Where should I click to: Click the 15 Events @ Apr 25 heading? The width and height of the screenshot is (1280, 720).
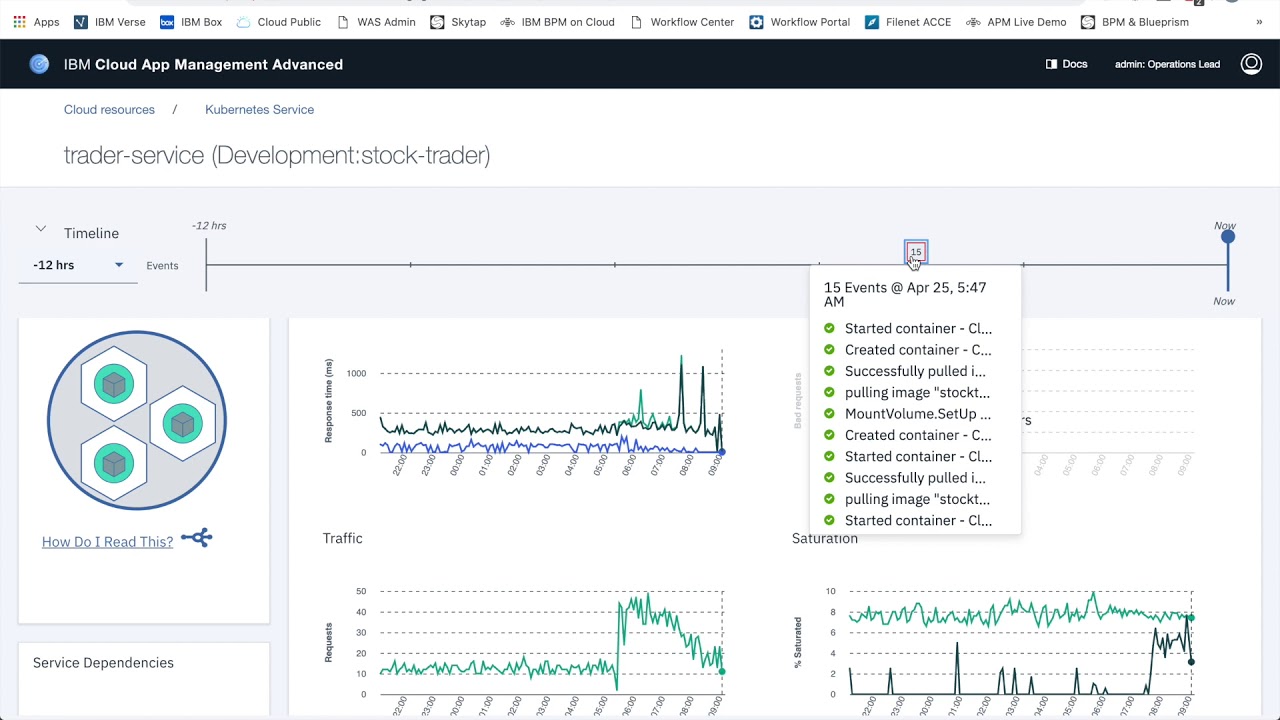point(905,294)
